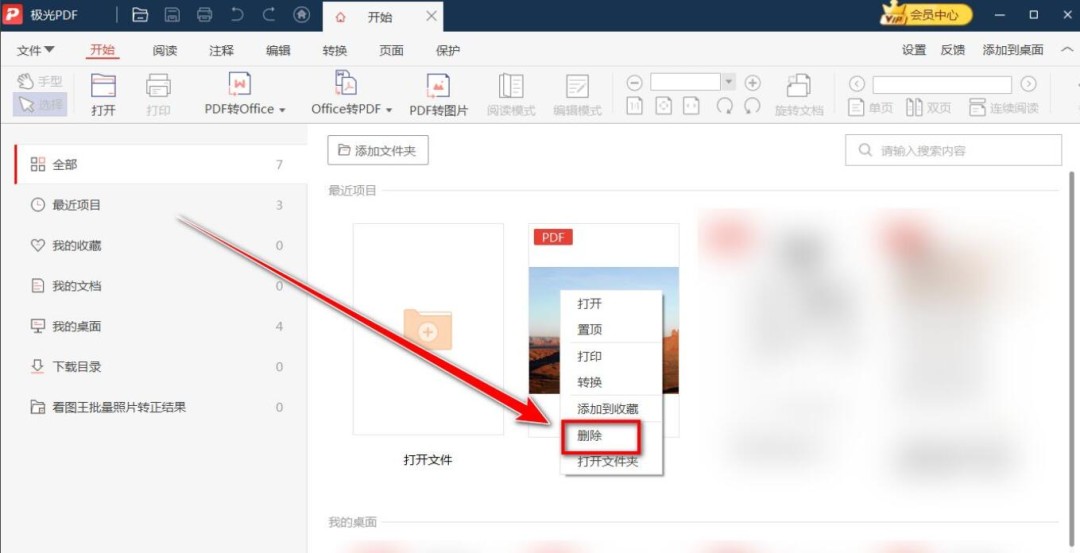Switch to the 页面 ribbon tab

tap(391, 50)
